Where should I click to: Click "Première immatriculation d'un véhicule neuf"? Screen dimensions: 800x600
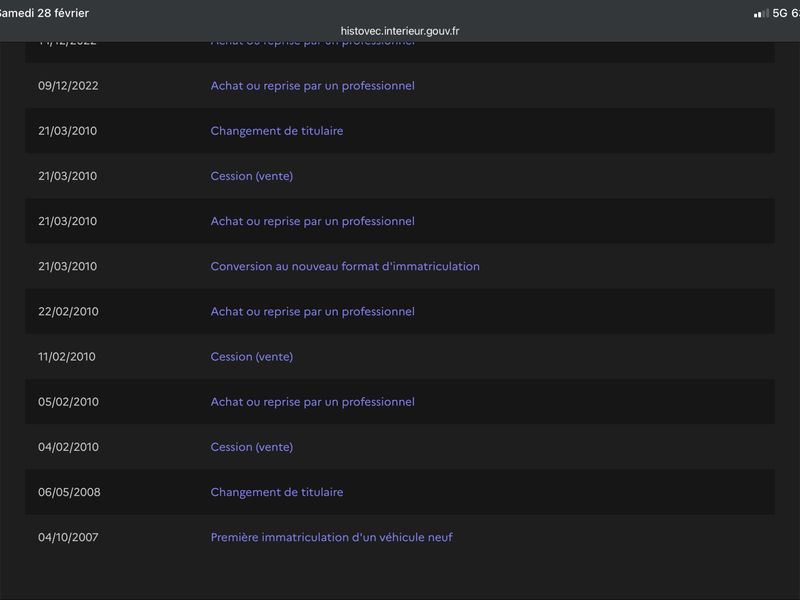[331, 537]
